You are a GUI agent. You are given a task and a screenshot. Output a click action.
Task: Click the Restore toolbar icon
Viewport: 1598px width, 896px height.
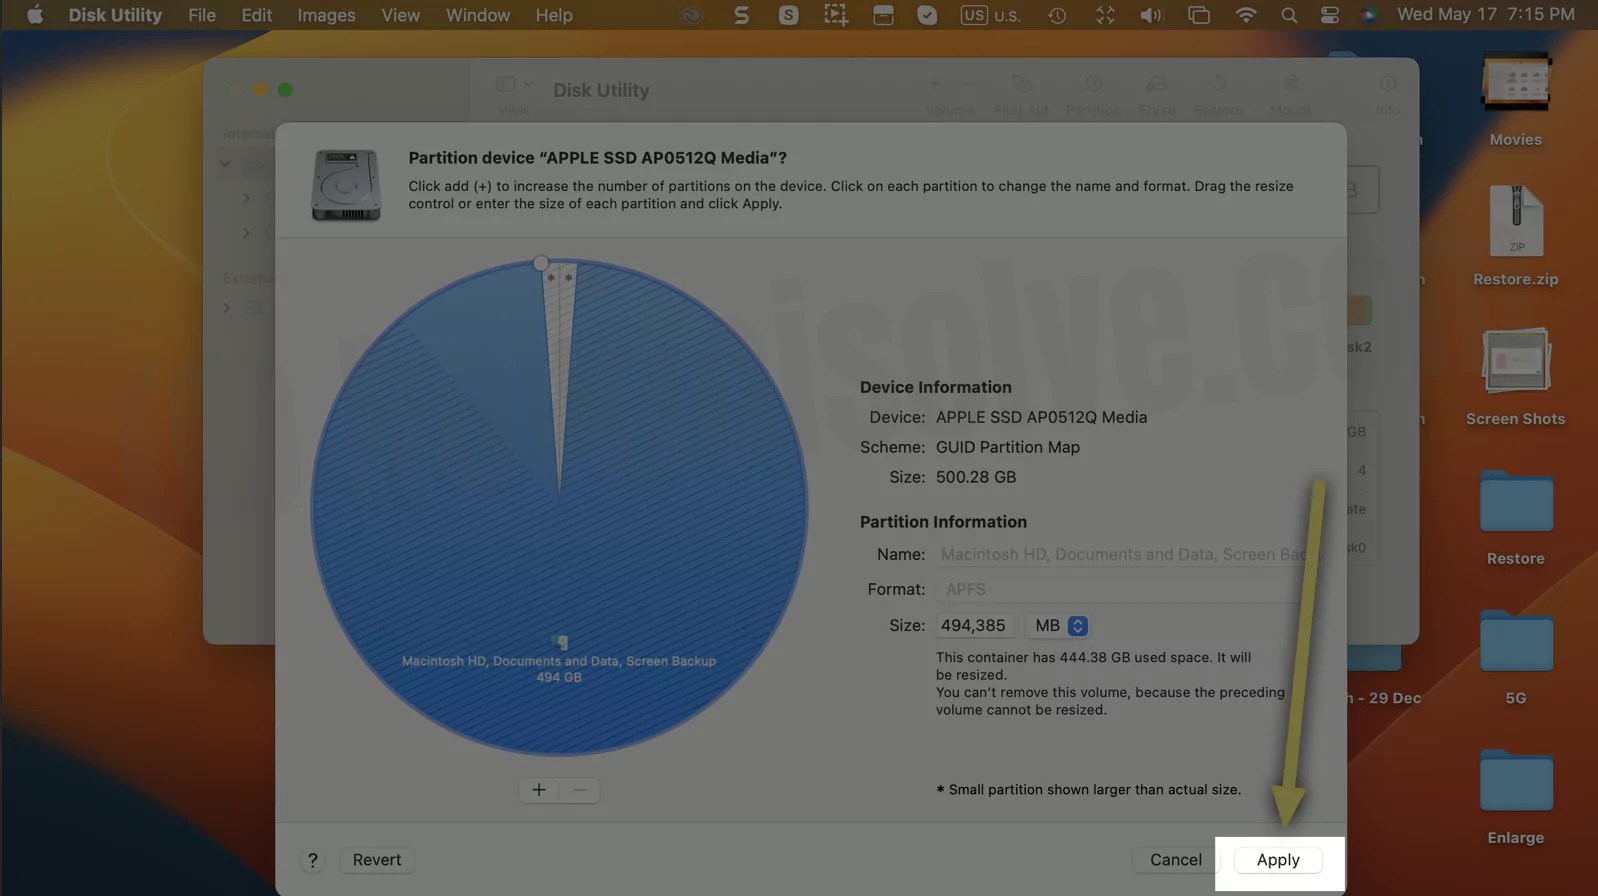[1218, 85]
